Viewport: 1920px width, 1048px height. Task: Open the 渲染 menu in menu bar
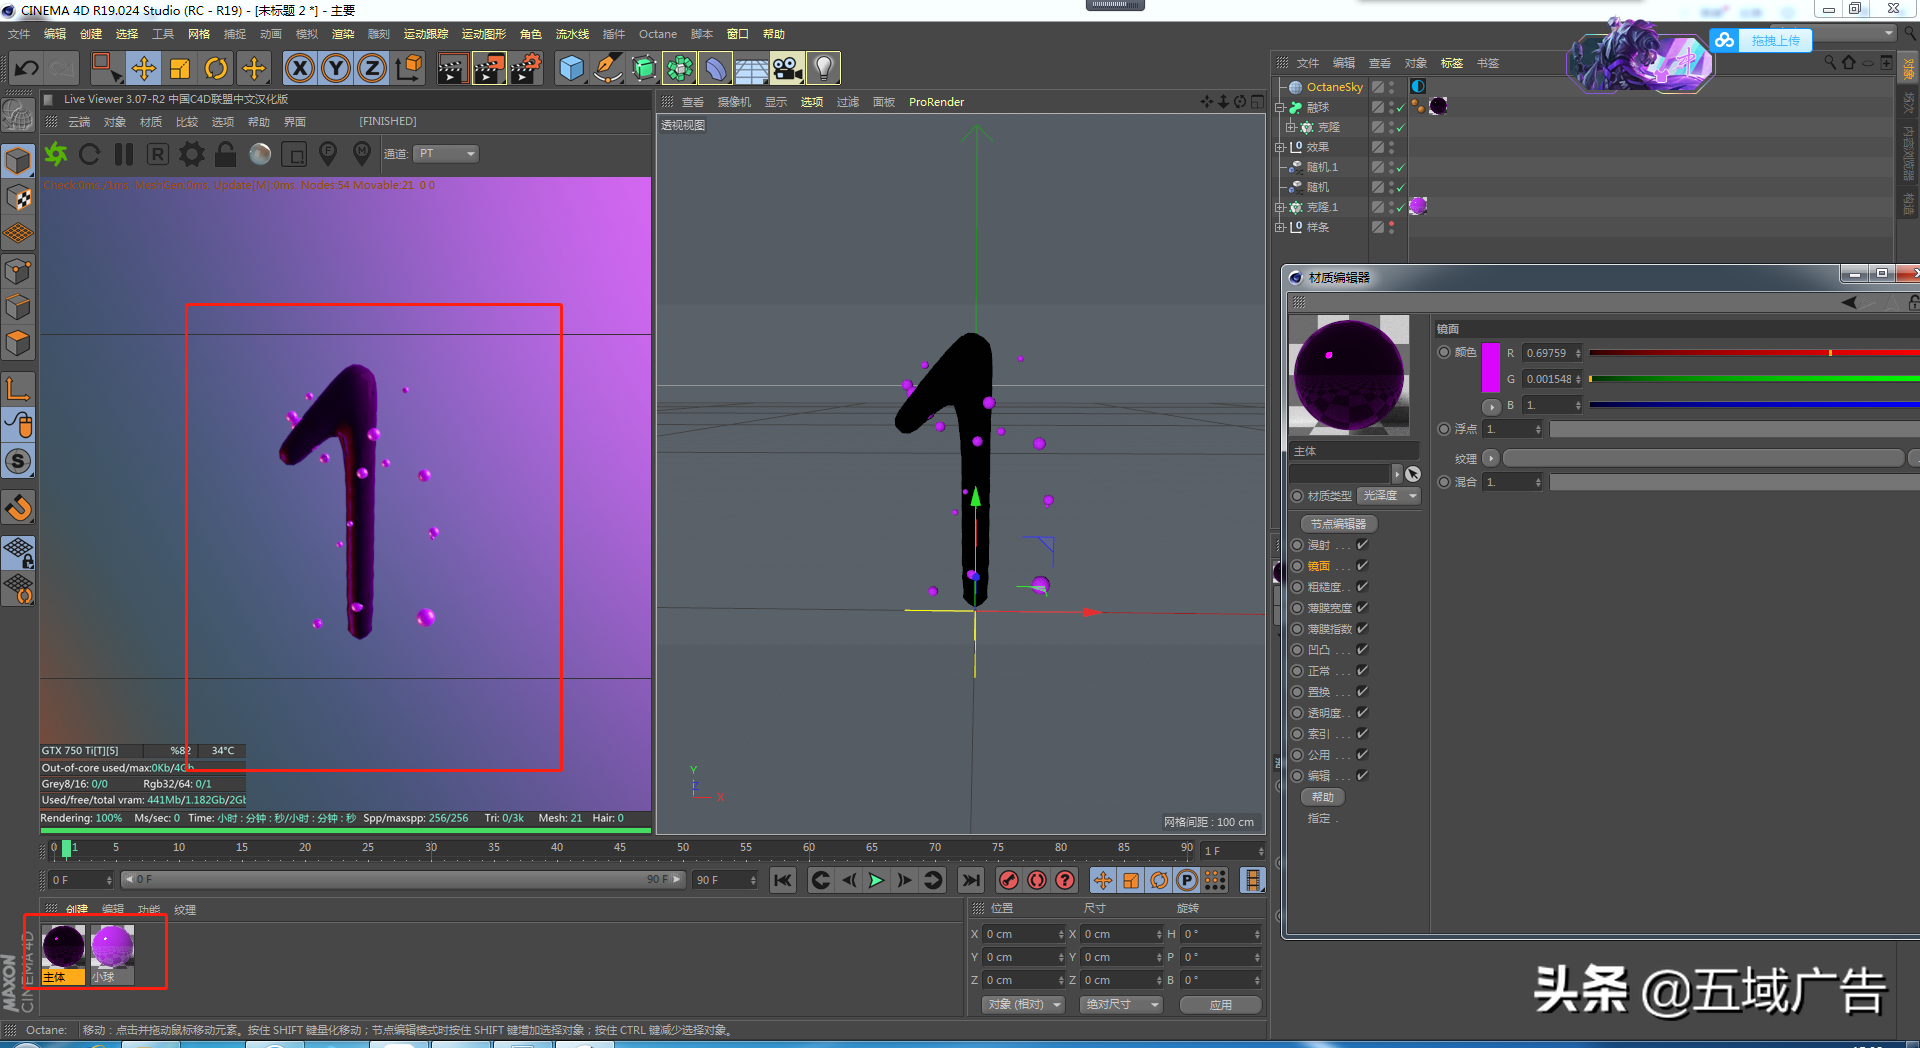point(343,34)
